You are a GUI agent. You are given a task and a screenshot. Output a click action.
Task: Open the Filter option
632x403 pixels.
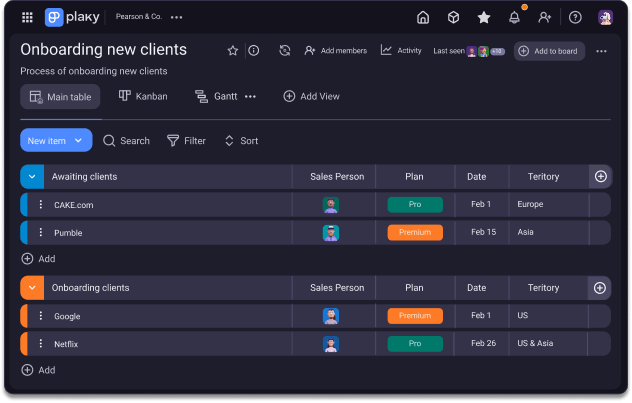pos(186,141)
